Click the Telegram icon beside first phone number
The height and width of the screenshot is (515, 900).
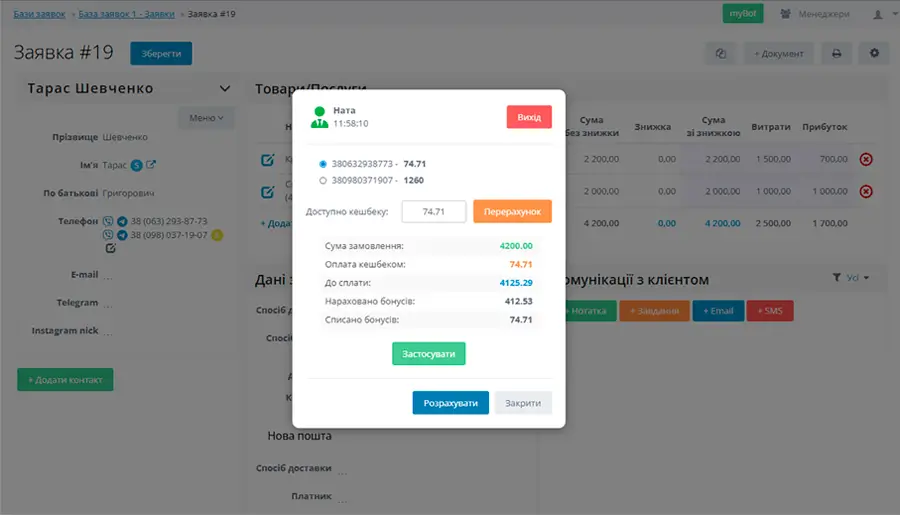pyautogui.click(x=122, y=221)
